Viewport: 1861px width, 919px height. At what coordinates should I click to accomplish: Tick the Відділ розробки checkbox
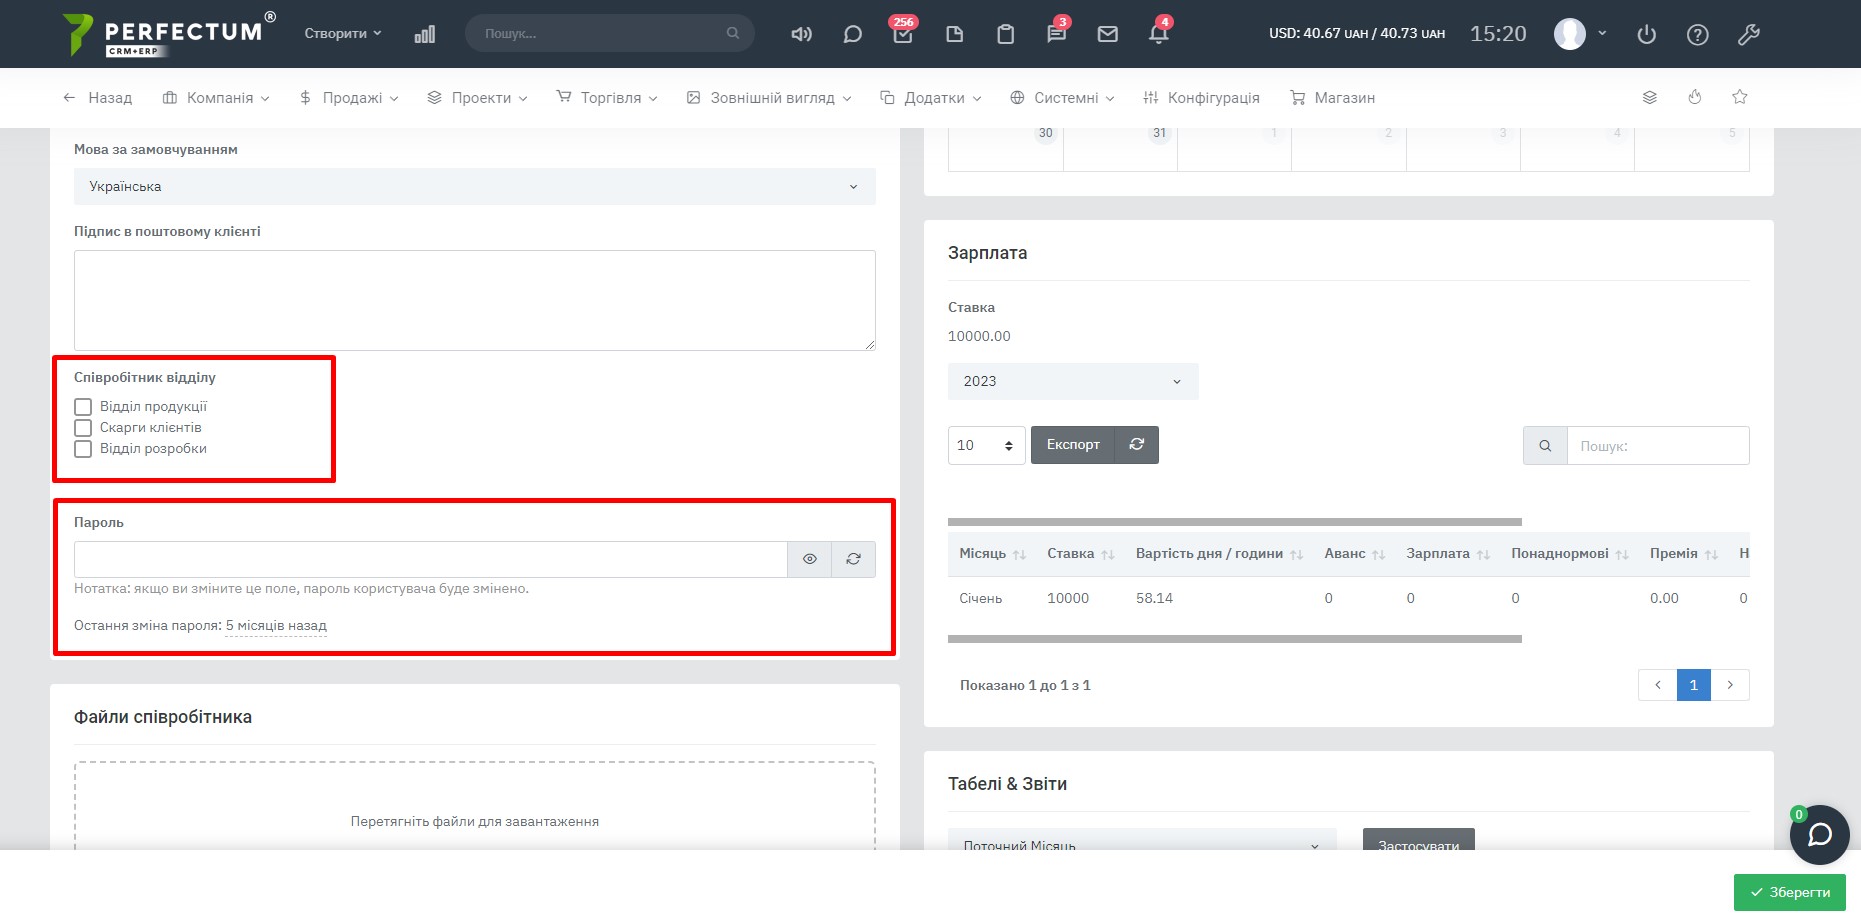pos(83,449)
